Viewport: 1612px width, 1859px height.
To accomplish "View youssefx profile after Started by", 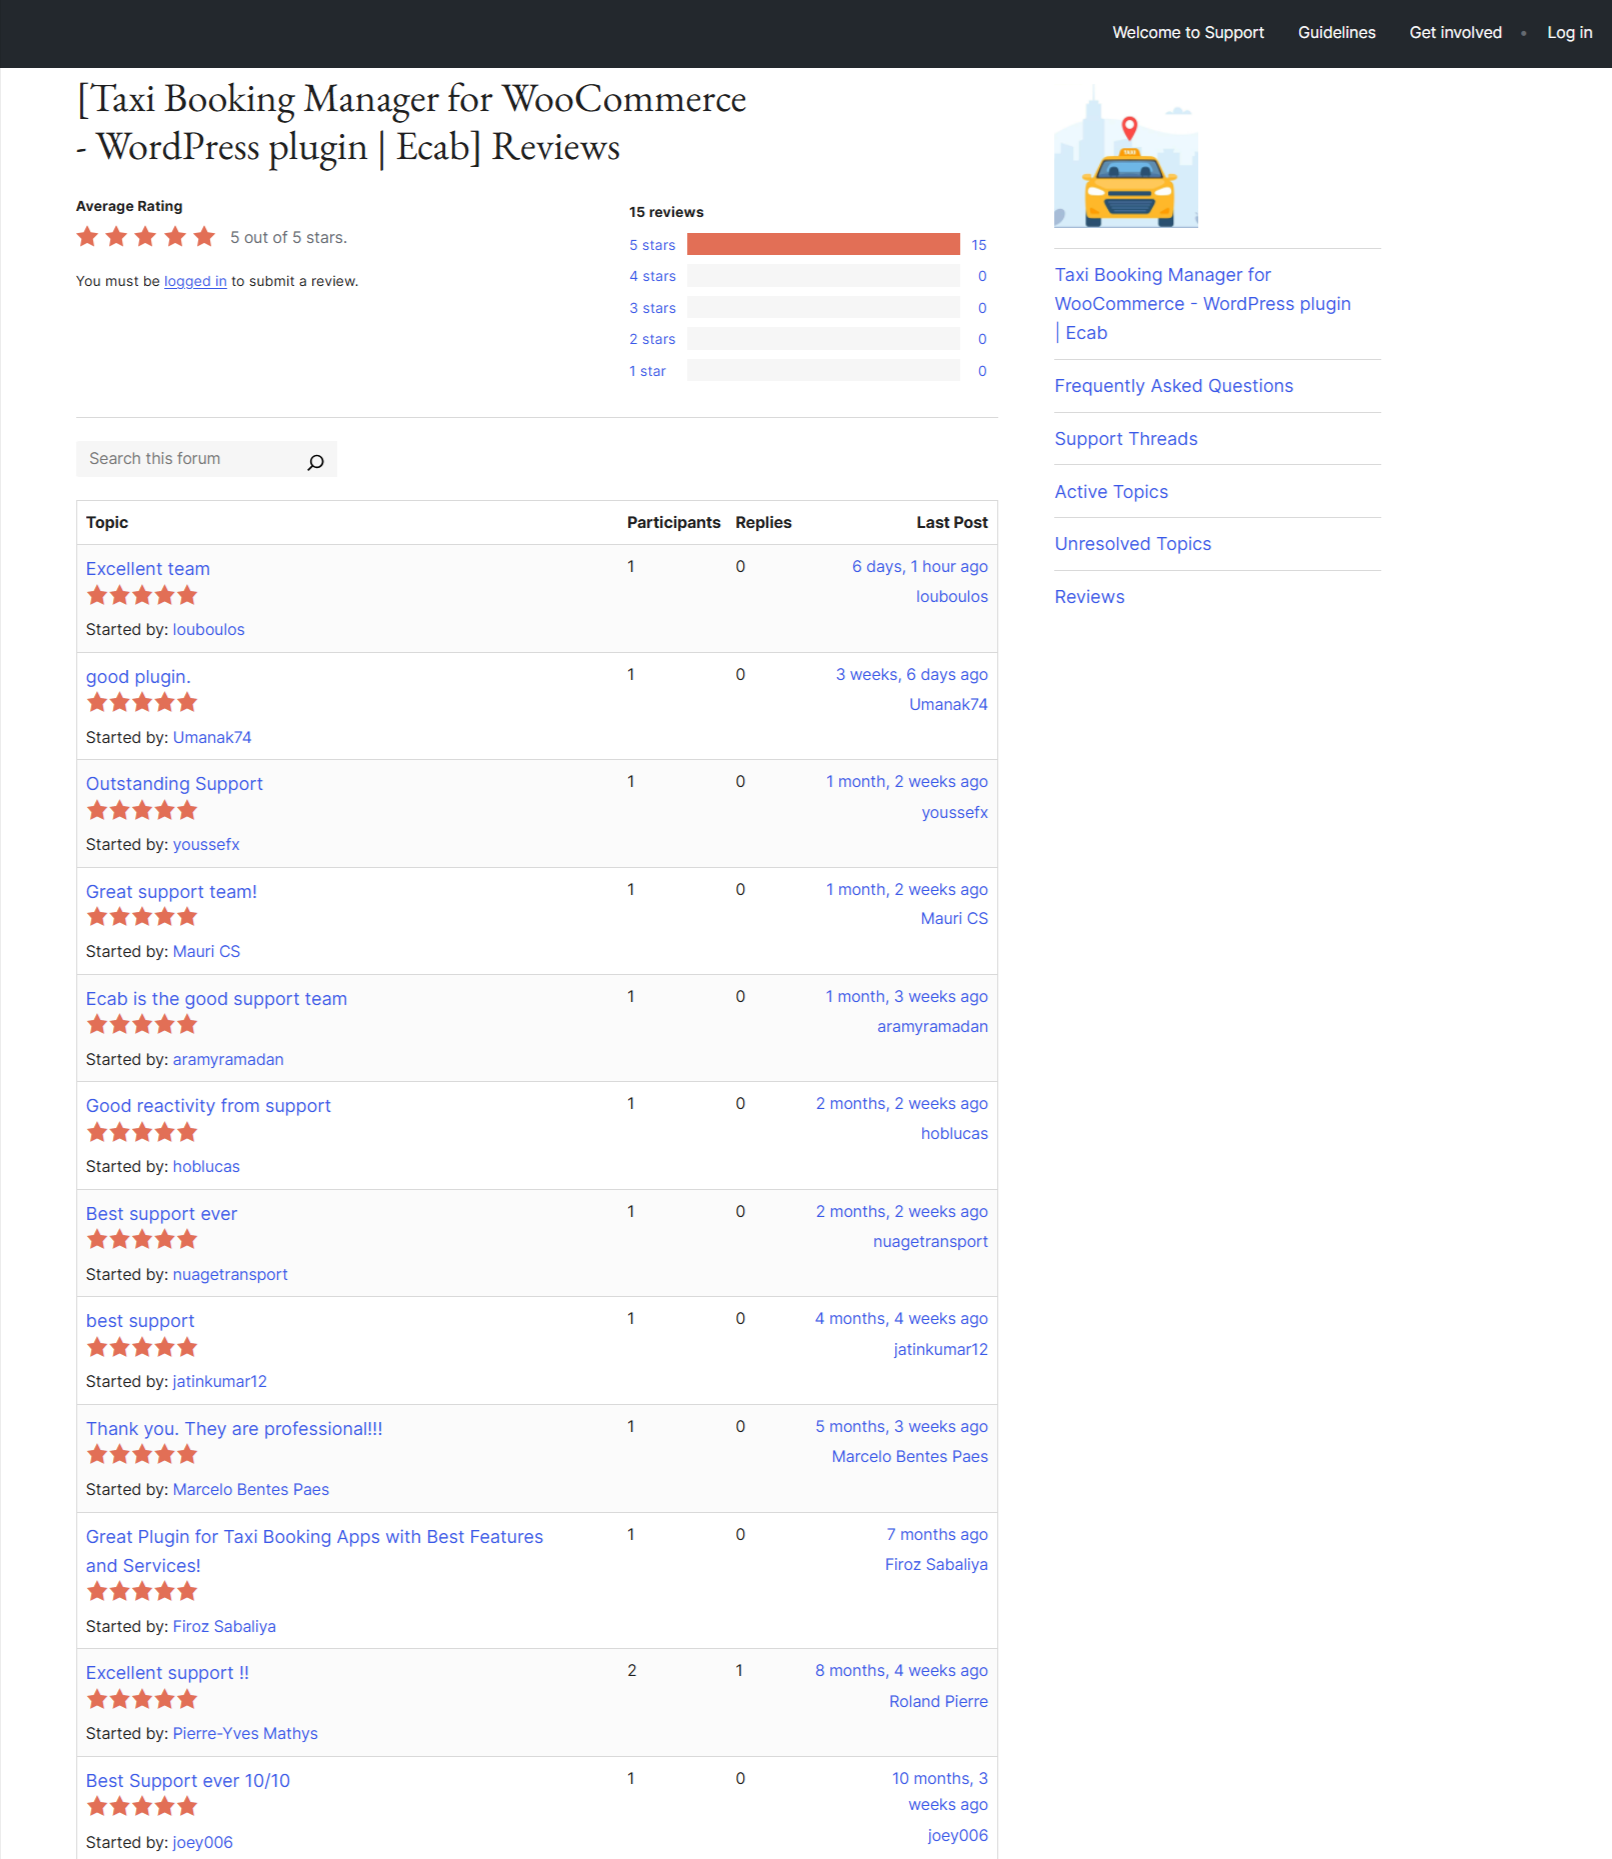I will point(206,845).
